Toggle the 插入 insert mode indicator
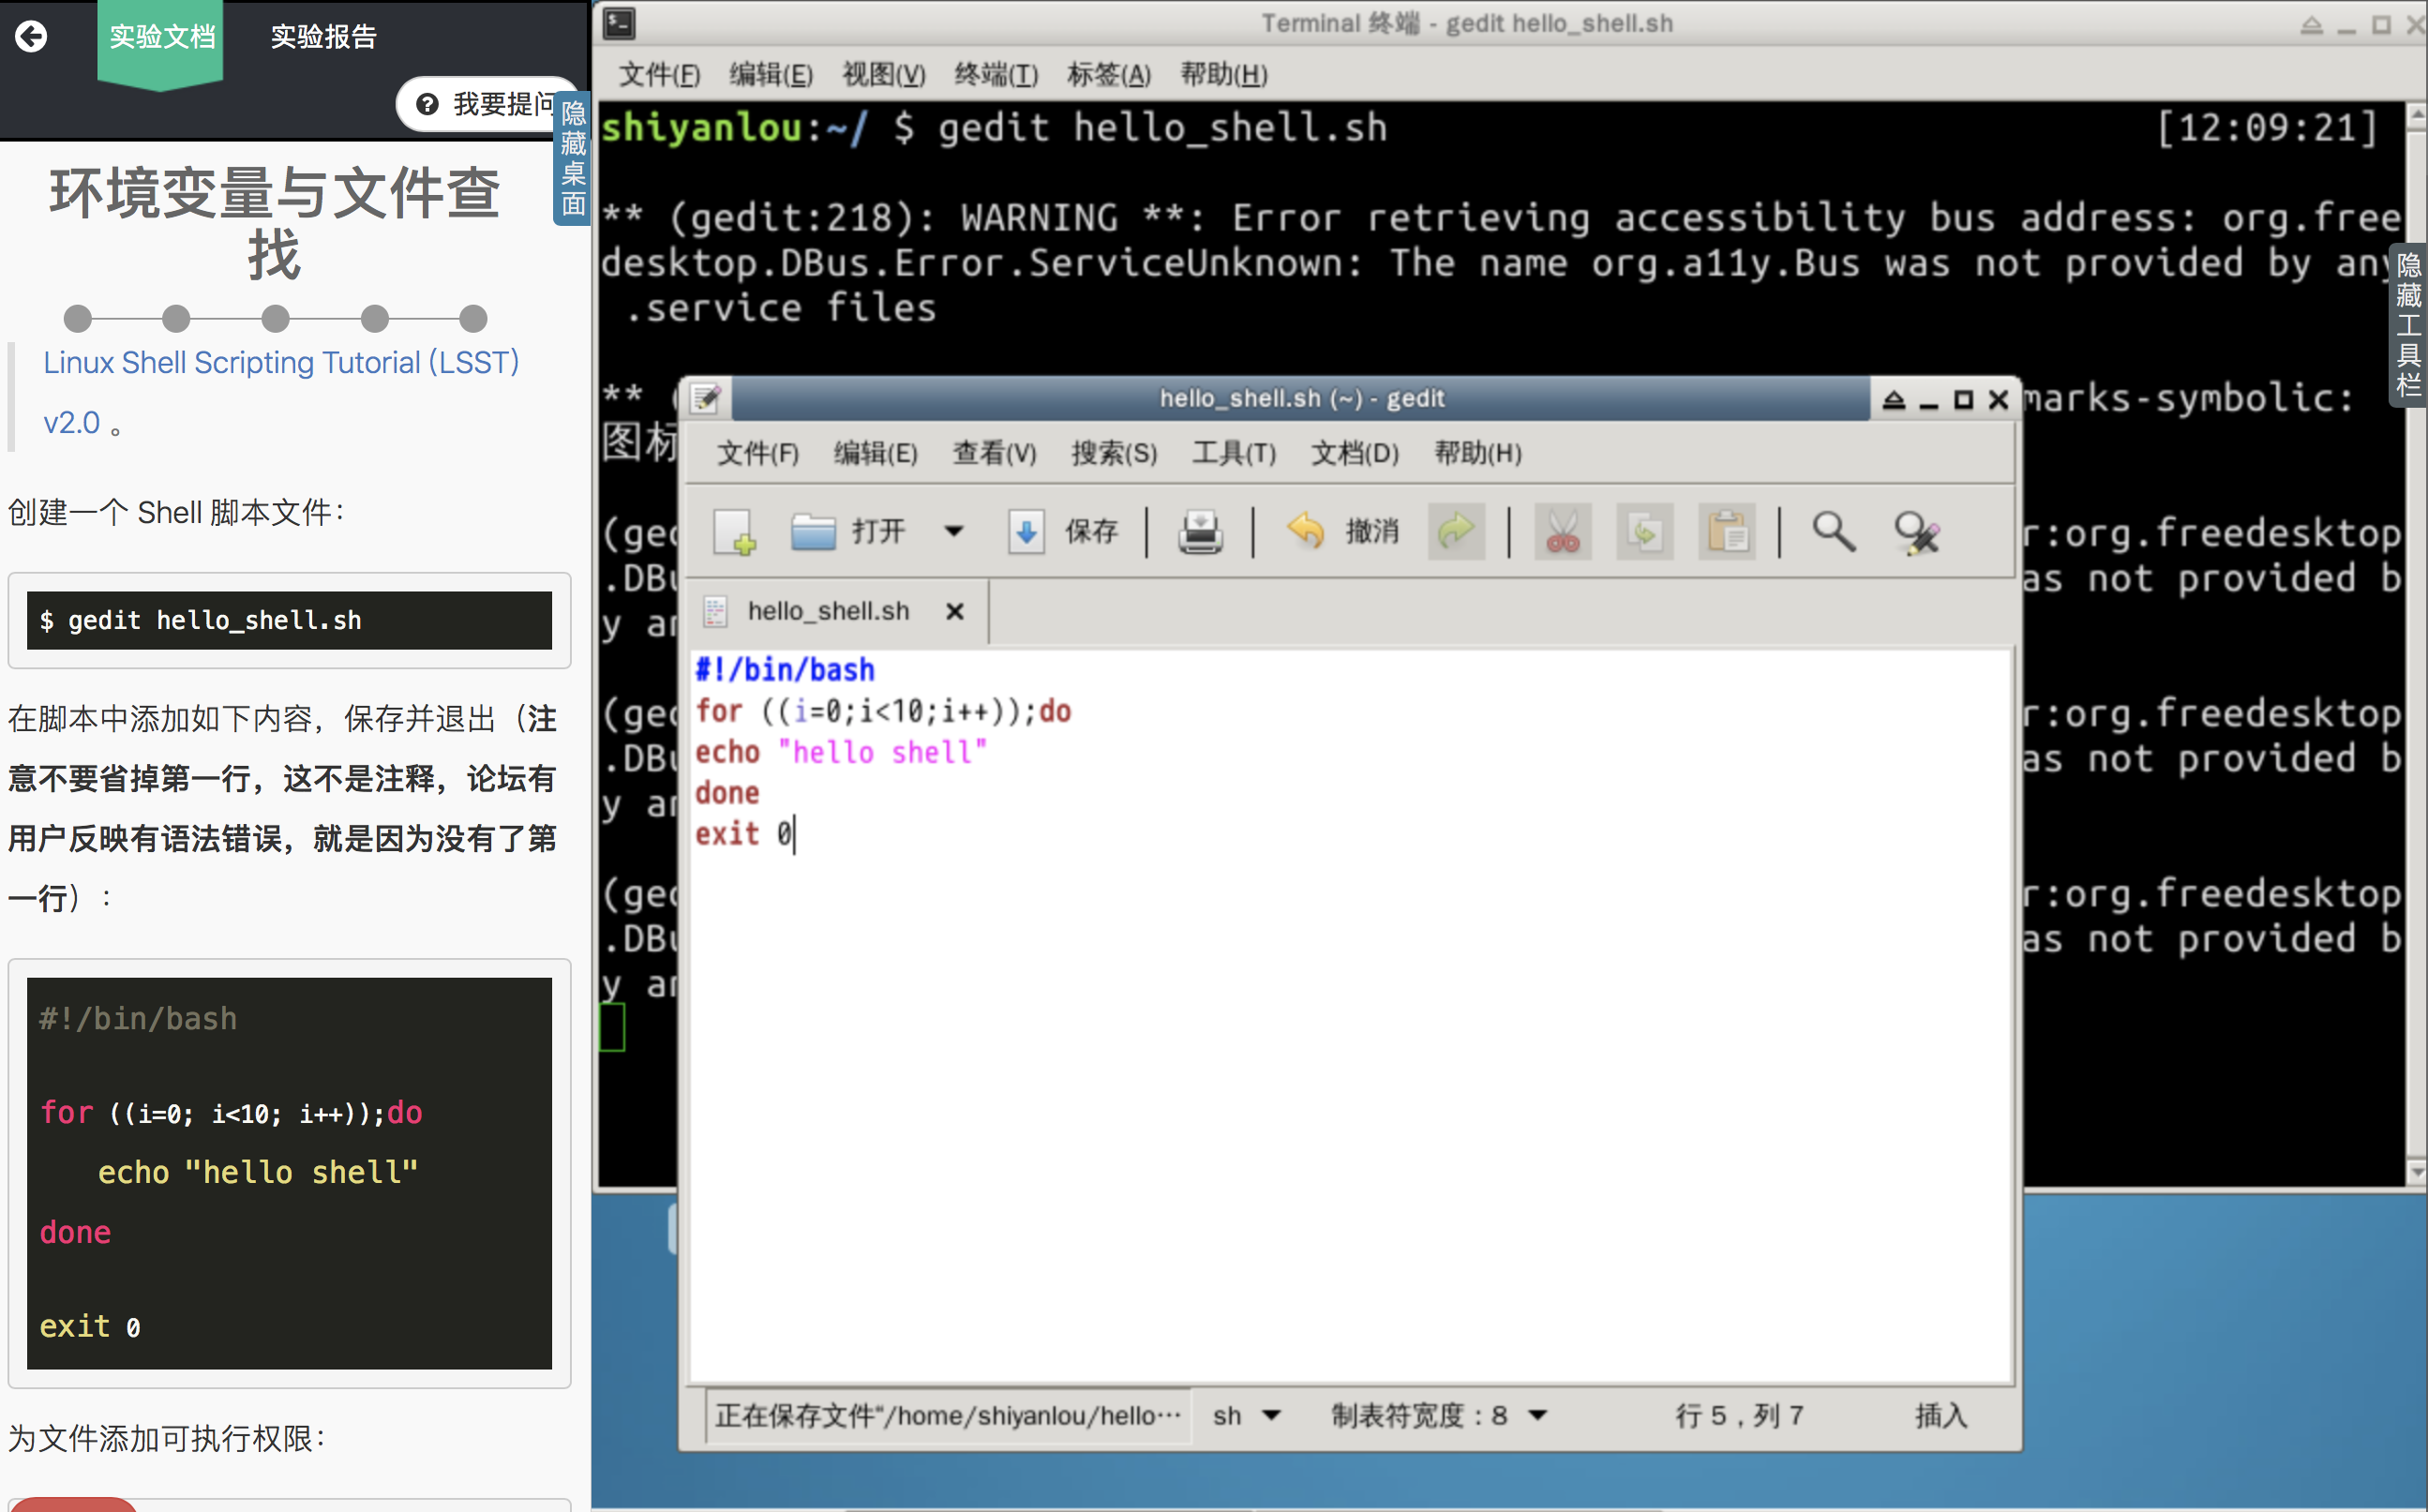Viewport: 2428px width, 1512px height. 1940,1415
